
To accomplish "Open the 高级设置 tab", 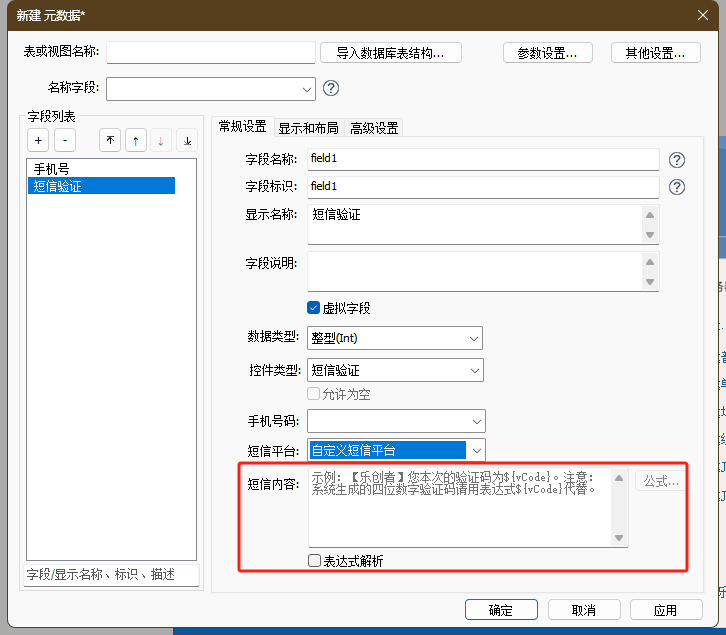I will [x=374, y=128].
